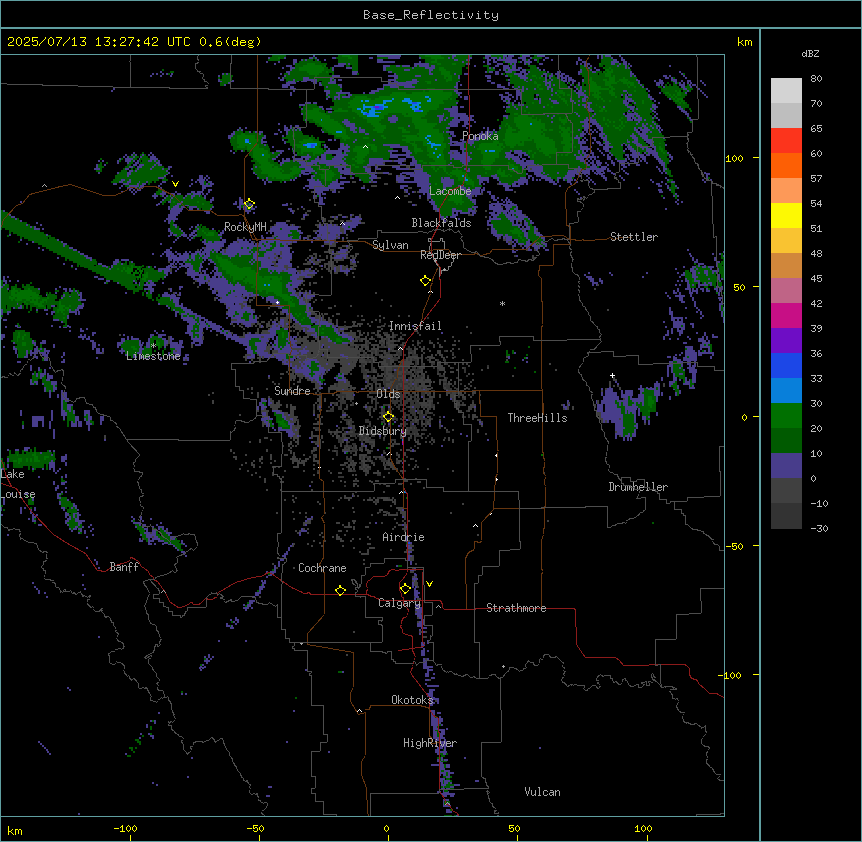This screenshot has height=842, width=862.
Task: Click the RockyMH label
Action: tap(245, 227)
